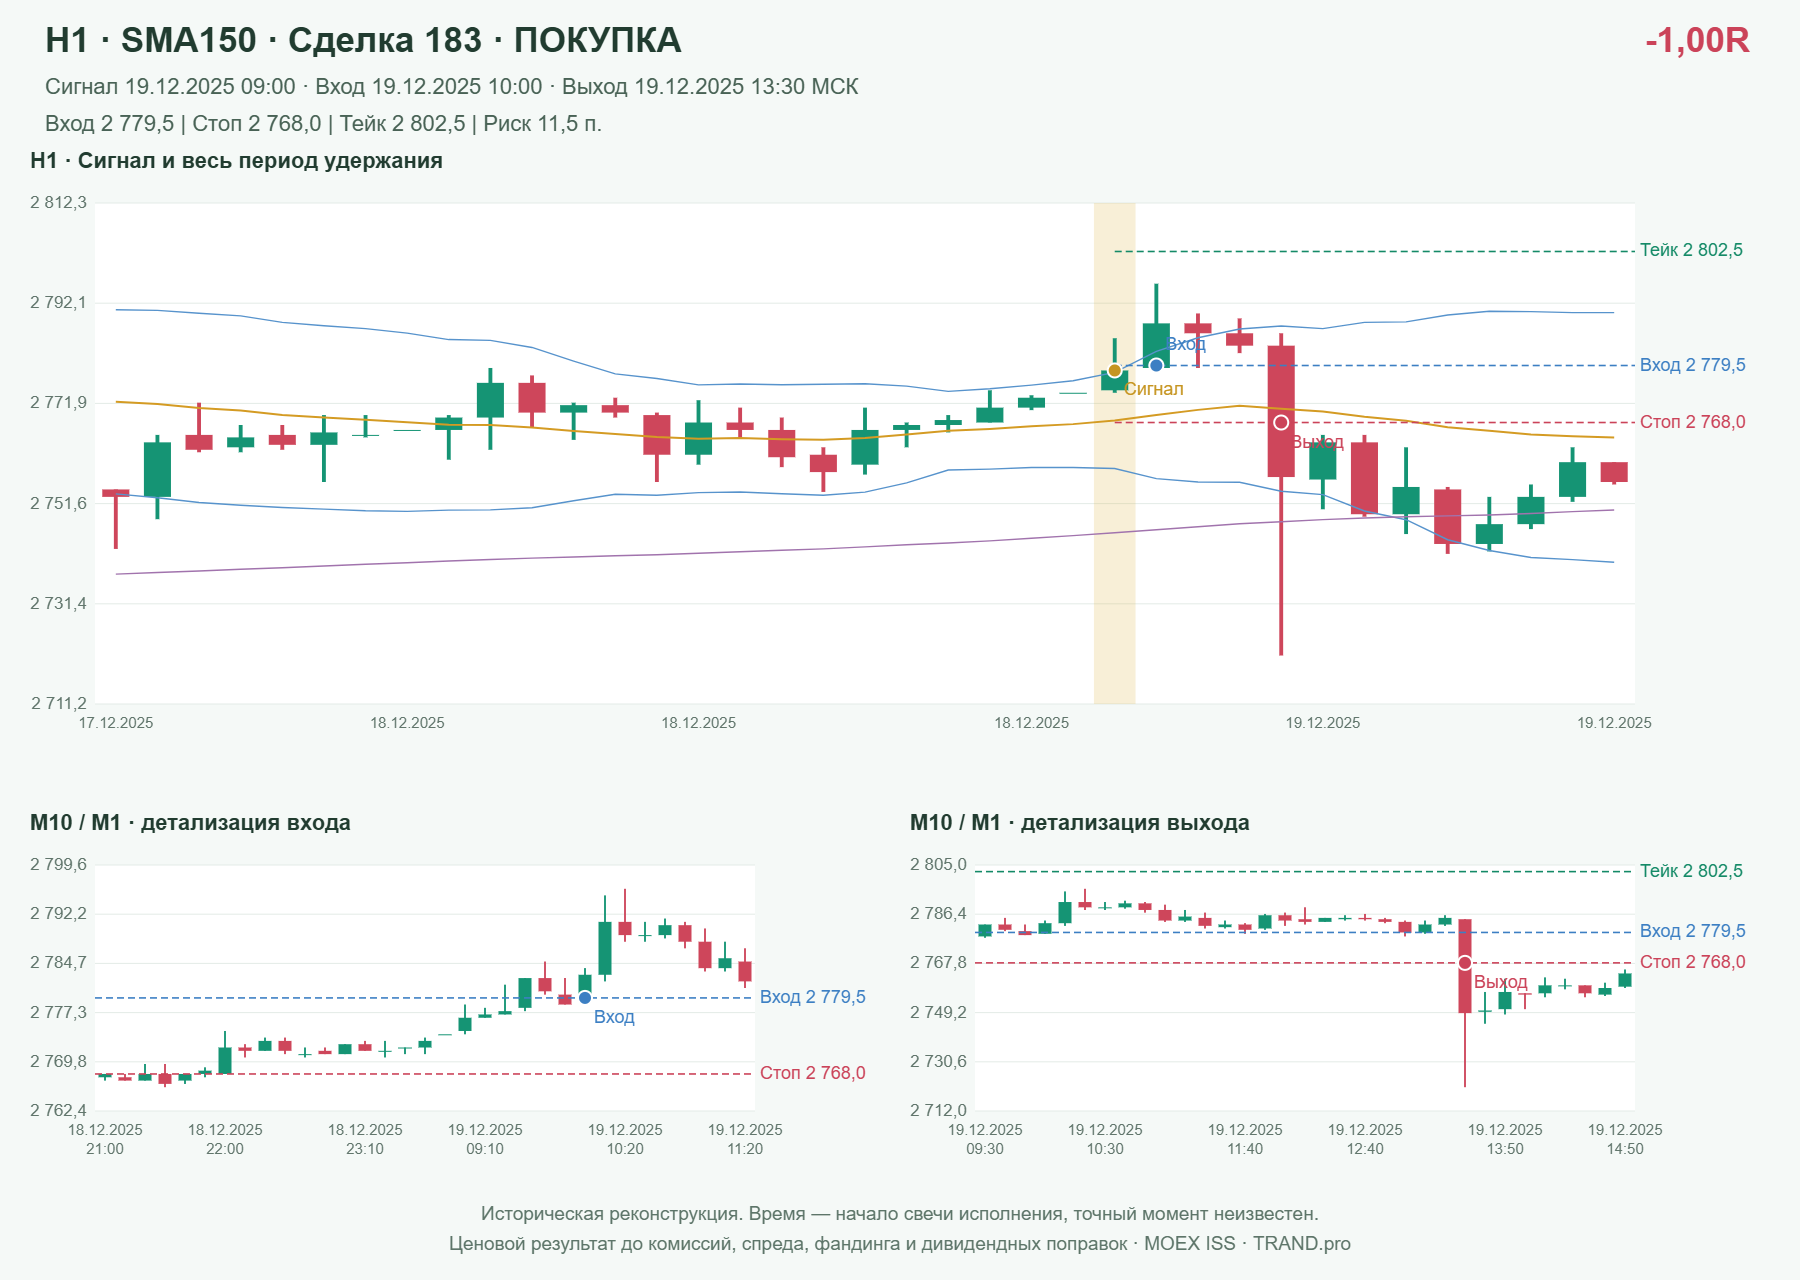
Task: Click the 'Вход 2 779,5' label on H1 chart
Action: tap(1692, 365)
